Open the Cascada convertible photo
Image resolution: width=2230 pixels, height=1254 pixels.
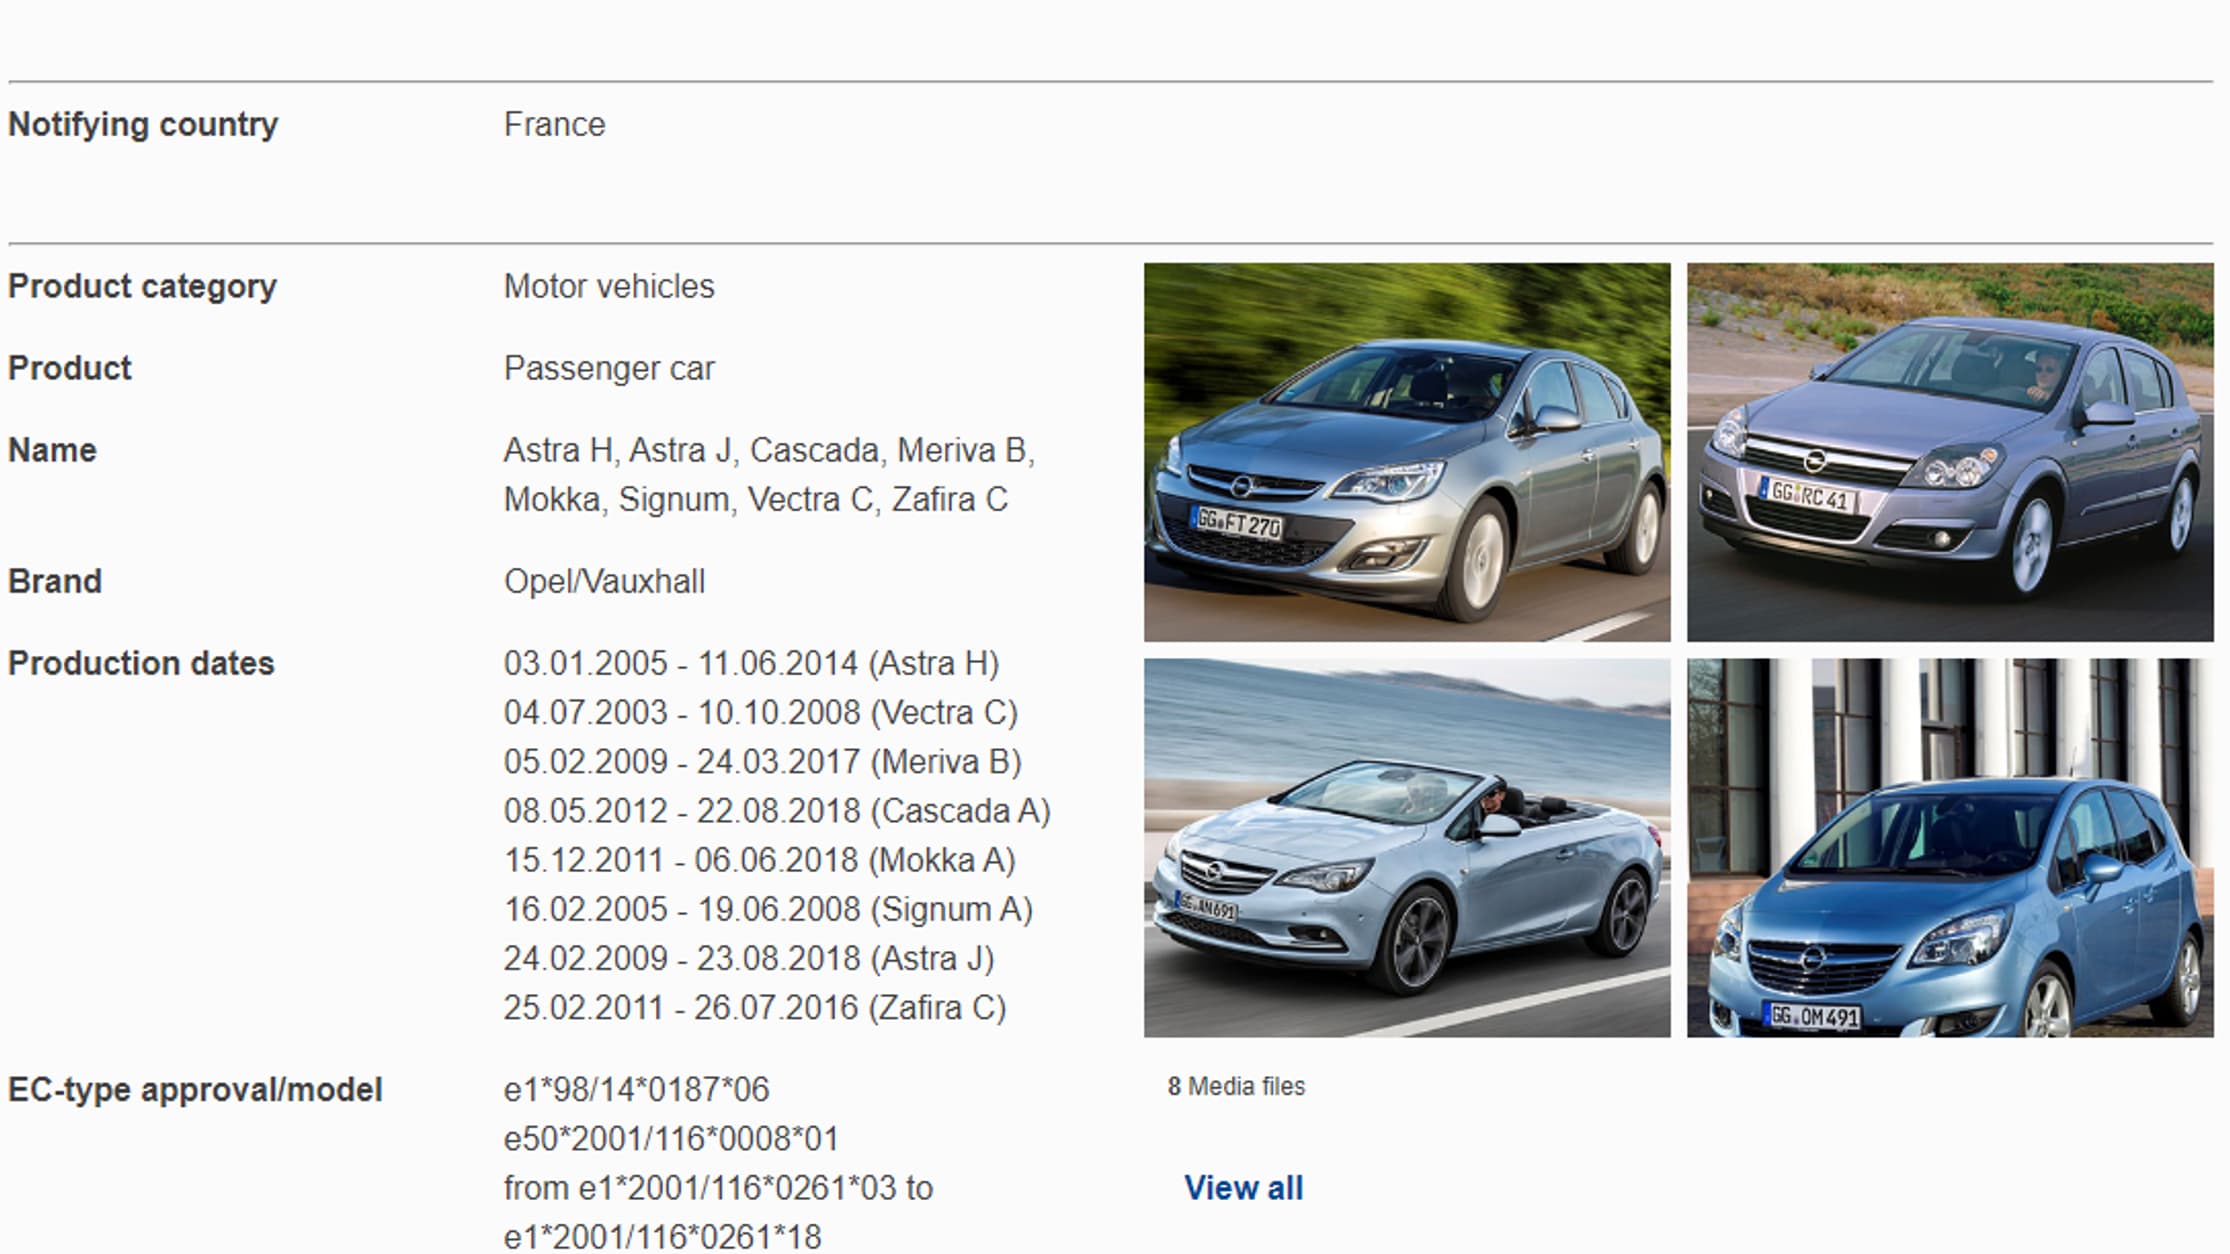(x=1407, y=847)
